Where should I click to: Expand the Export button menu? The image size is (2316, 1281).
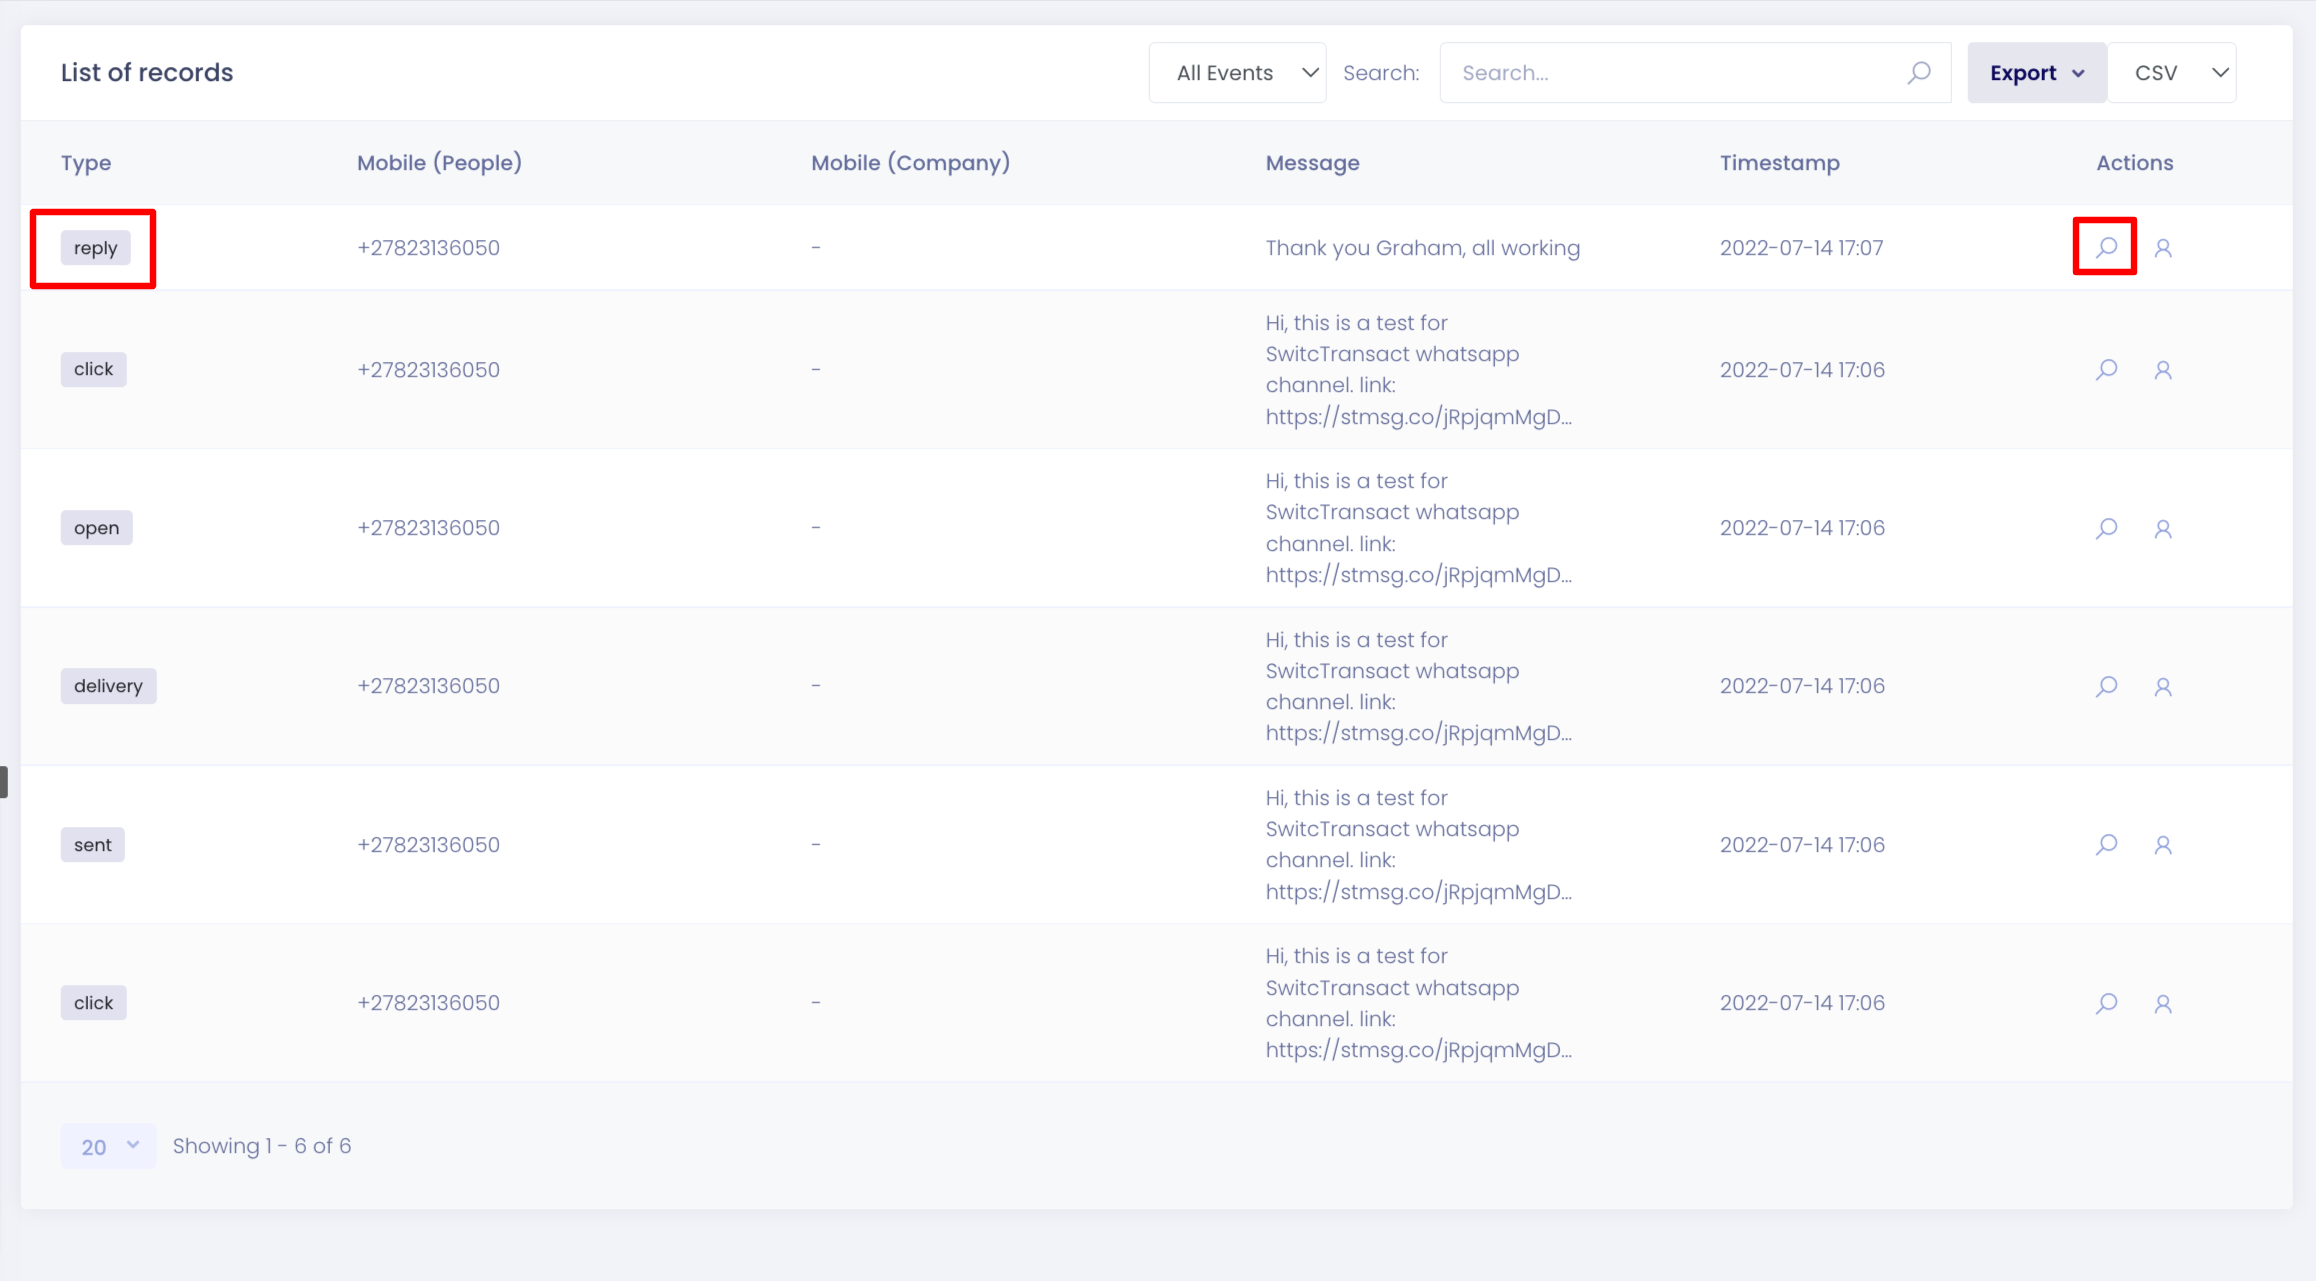pyautogui.click(x=2036, y=73)
